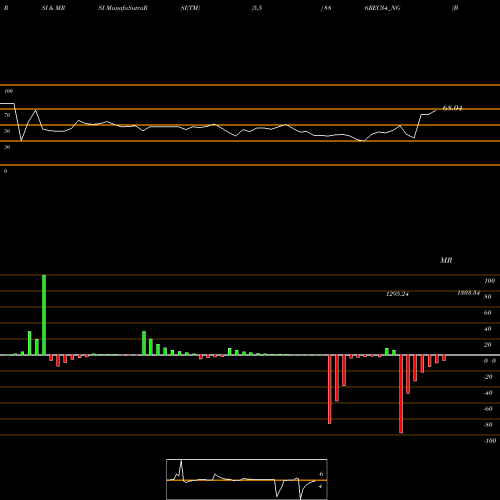Viewport: 500px width, 500px height.
Task: Click the 50 level label on RSI axis
Action: (x=7, y=131)
